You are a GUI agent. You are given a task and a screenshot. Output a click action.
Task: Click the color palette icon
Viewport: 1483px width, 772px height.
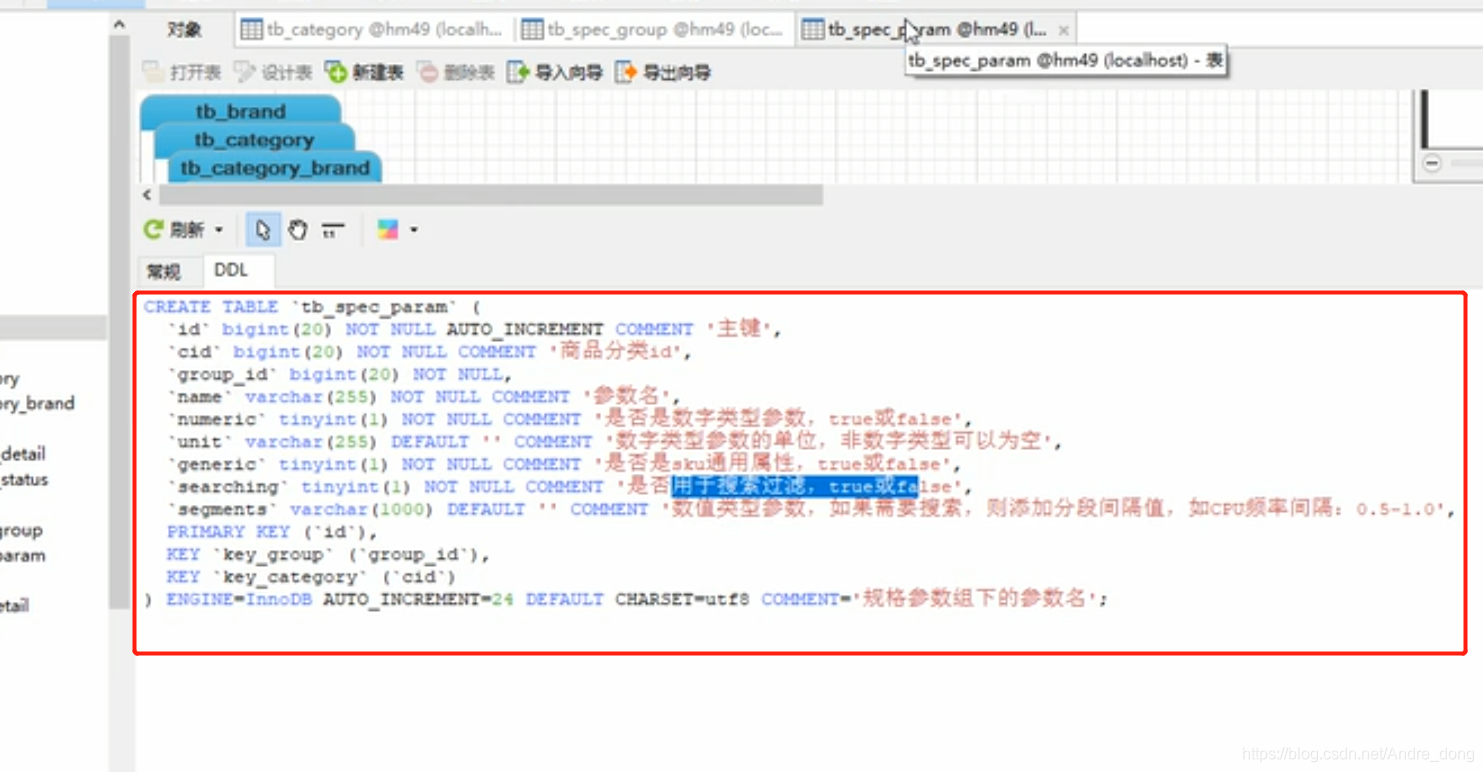[x=388, y=230]
